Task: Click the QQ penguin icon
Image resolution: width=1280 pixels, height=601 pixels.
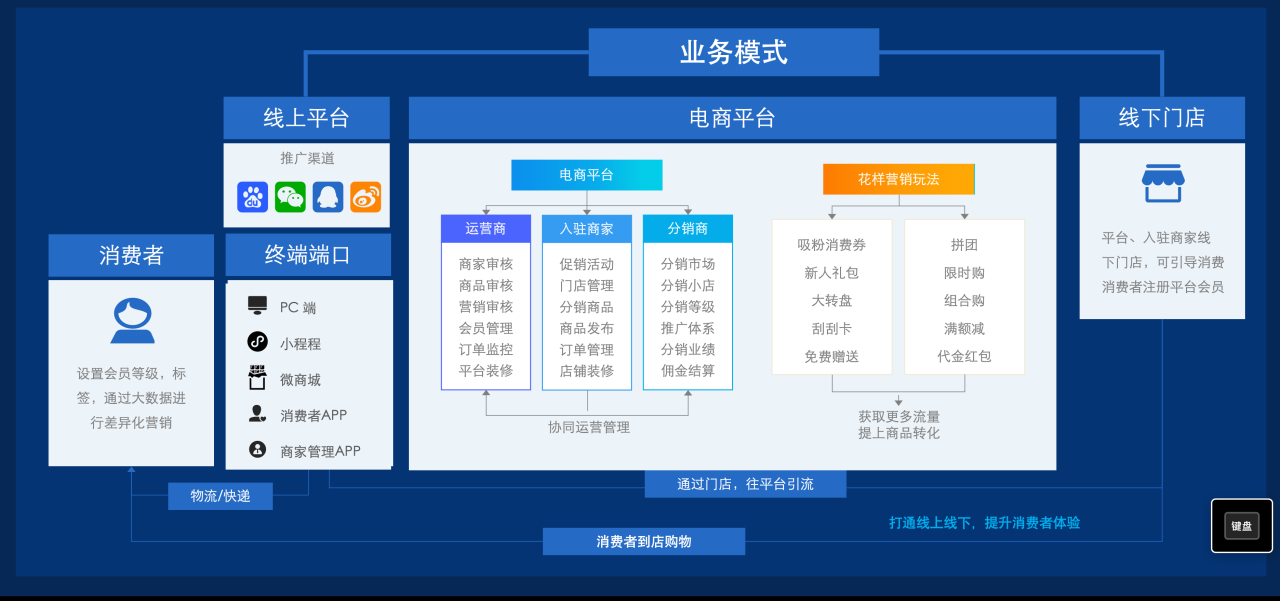Action: coord(328,197)
